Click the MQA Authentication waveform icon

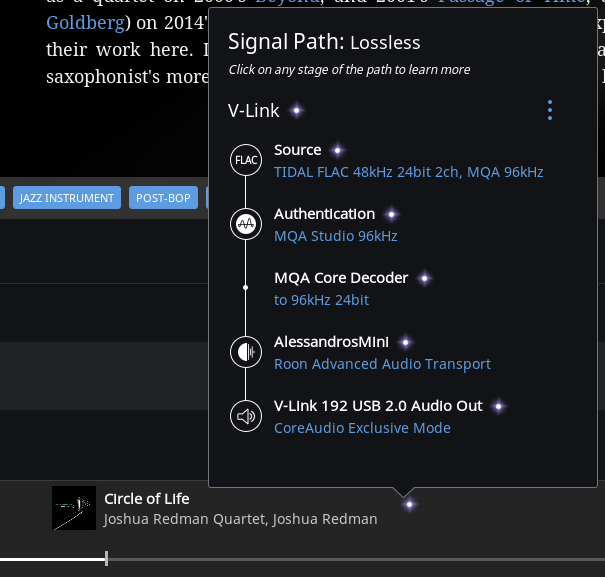click(246, 224)
